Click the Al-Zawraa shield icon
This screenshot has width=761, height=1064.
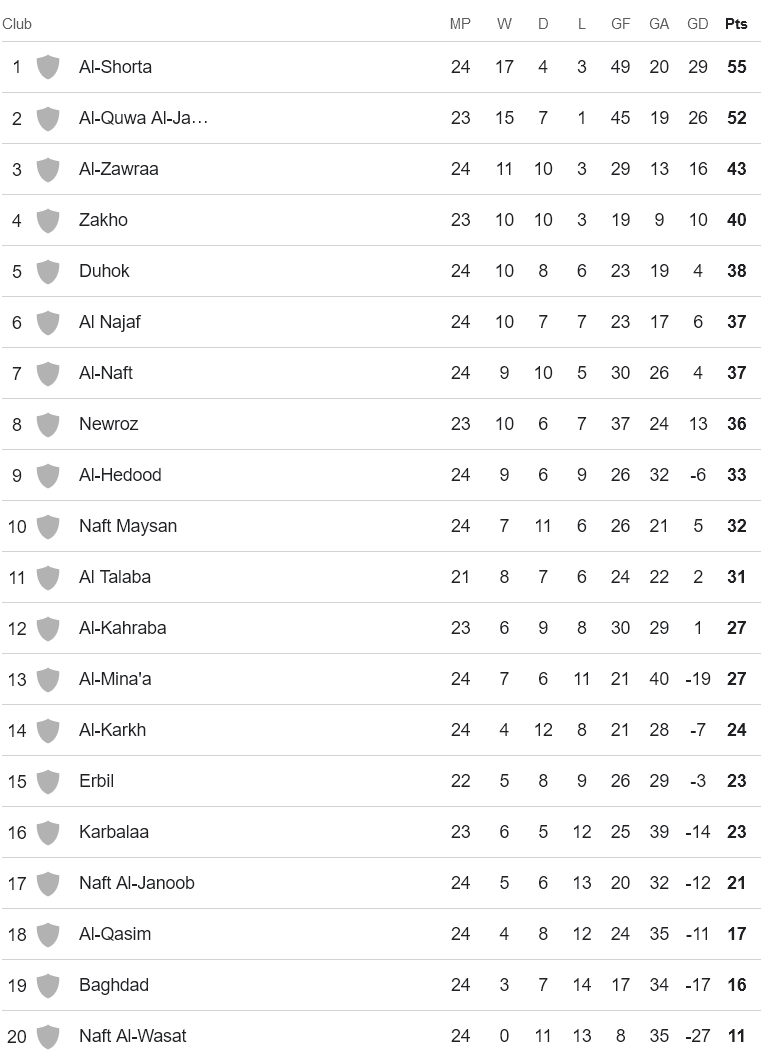(x=48, y=169)
